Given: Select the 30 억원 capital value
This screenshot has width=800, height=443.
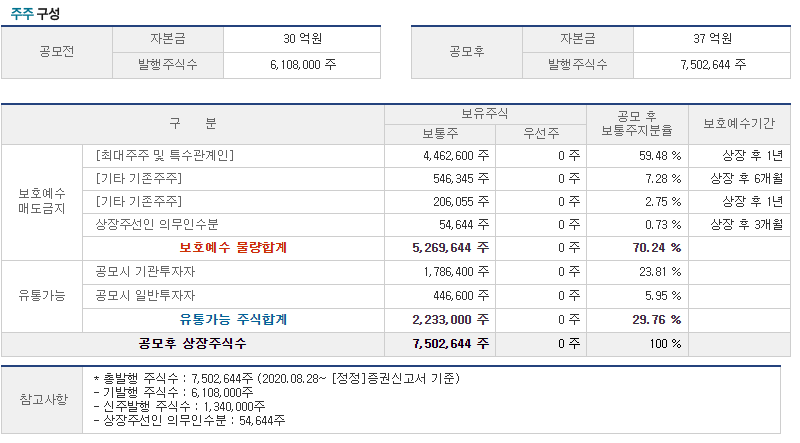Looking at the screenshot, I should pyautogui.click(x=303, y=39).
